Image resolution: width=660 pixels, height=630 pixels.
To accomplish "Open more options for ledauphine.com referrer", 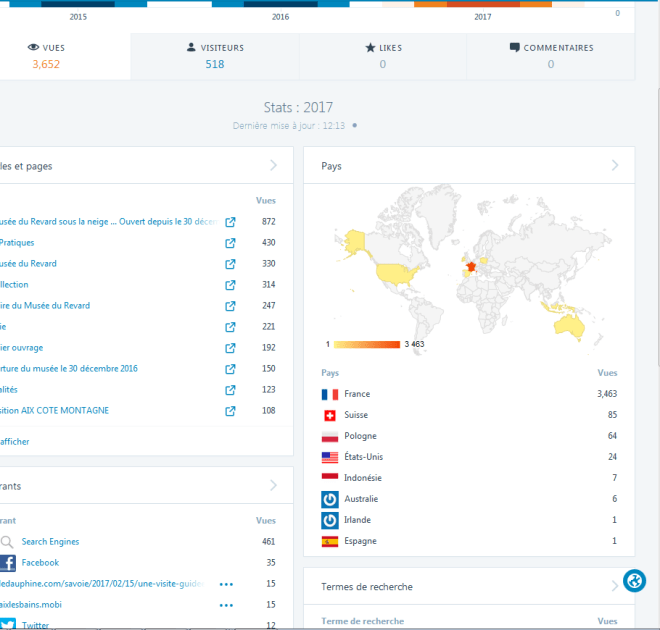I will pos(226,584).
